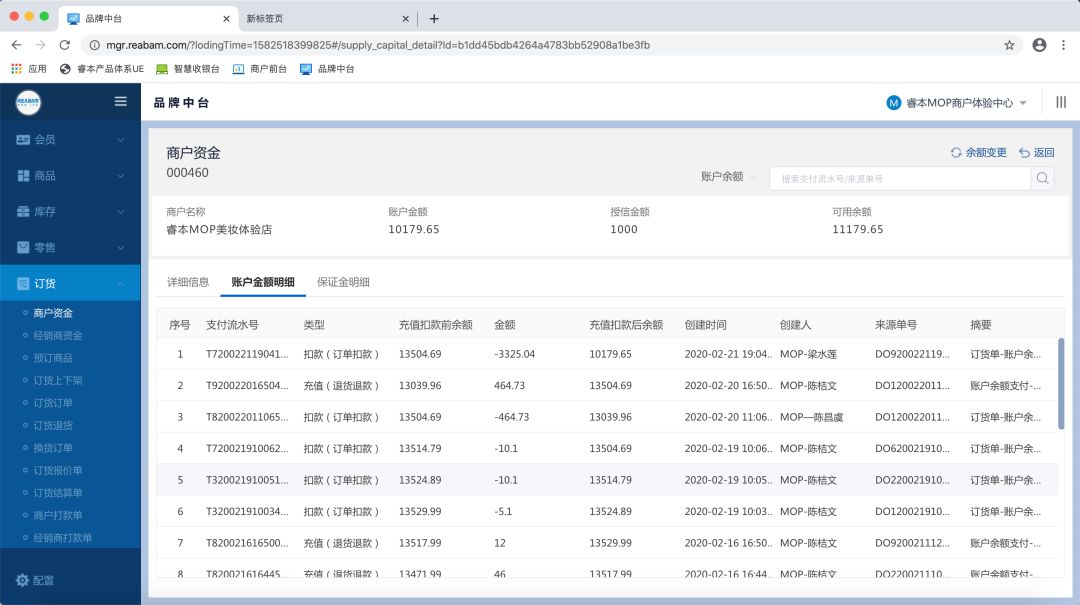Open Chrome three-dot menu

1063,45
